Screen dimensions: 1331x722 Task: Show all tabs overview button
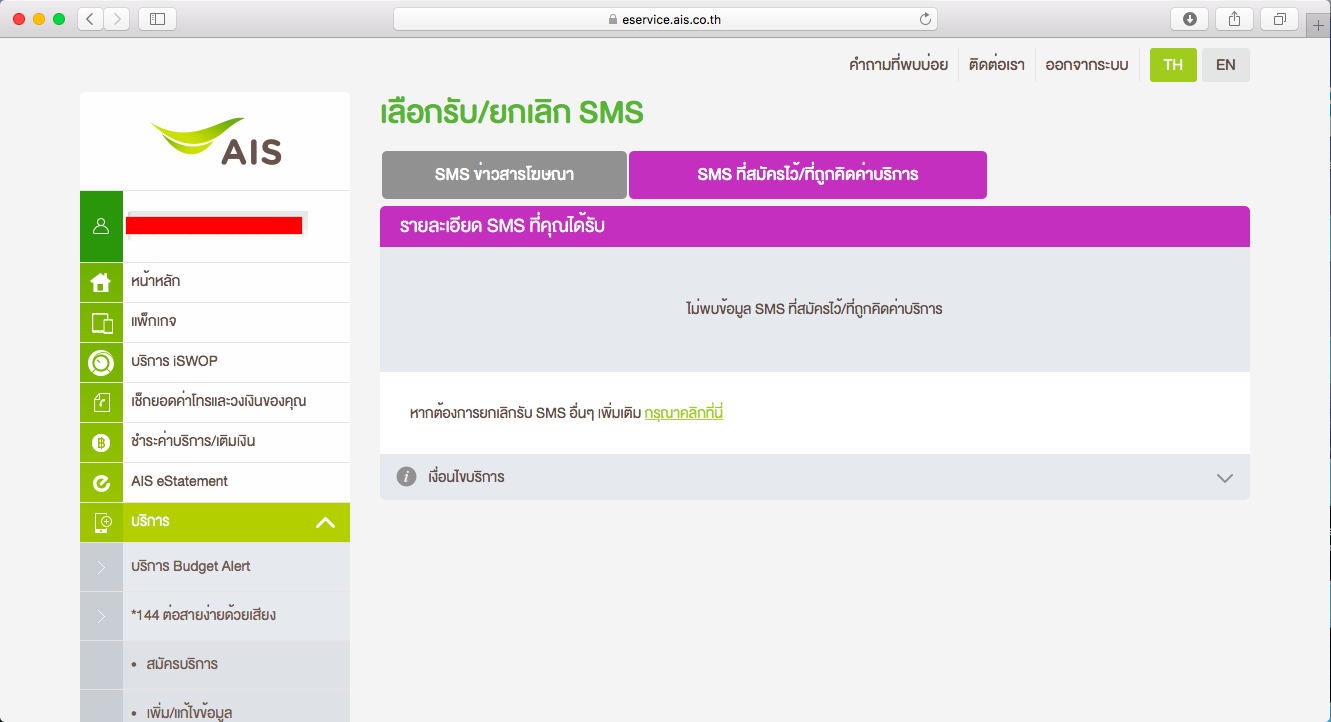[x=1280, y=18]
